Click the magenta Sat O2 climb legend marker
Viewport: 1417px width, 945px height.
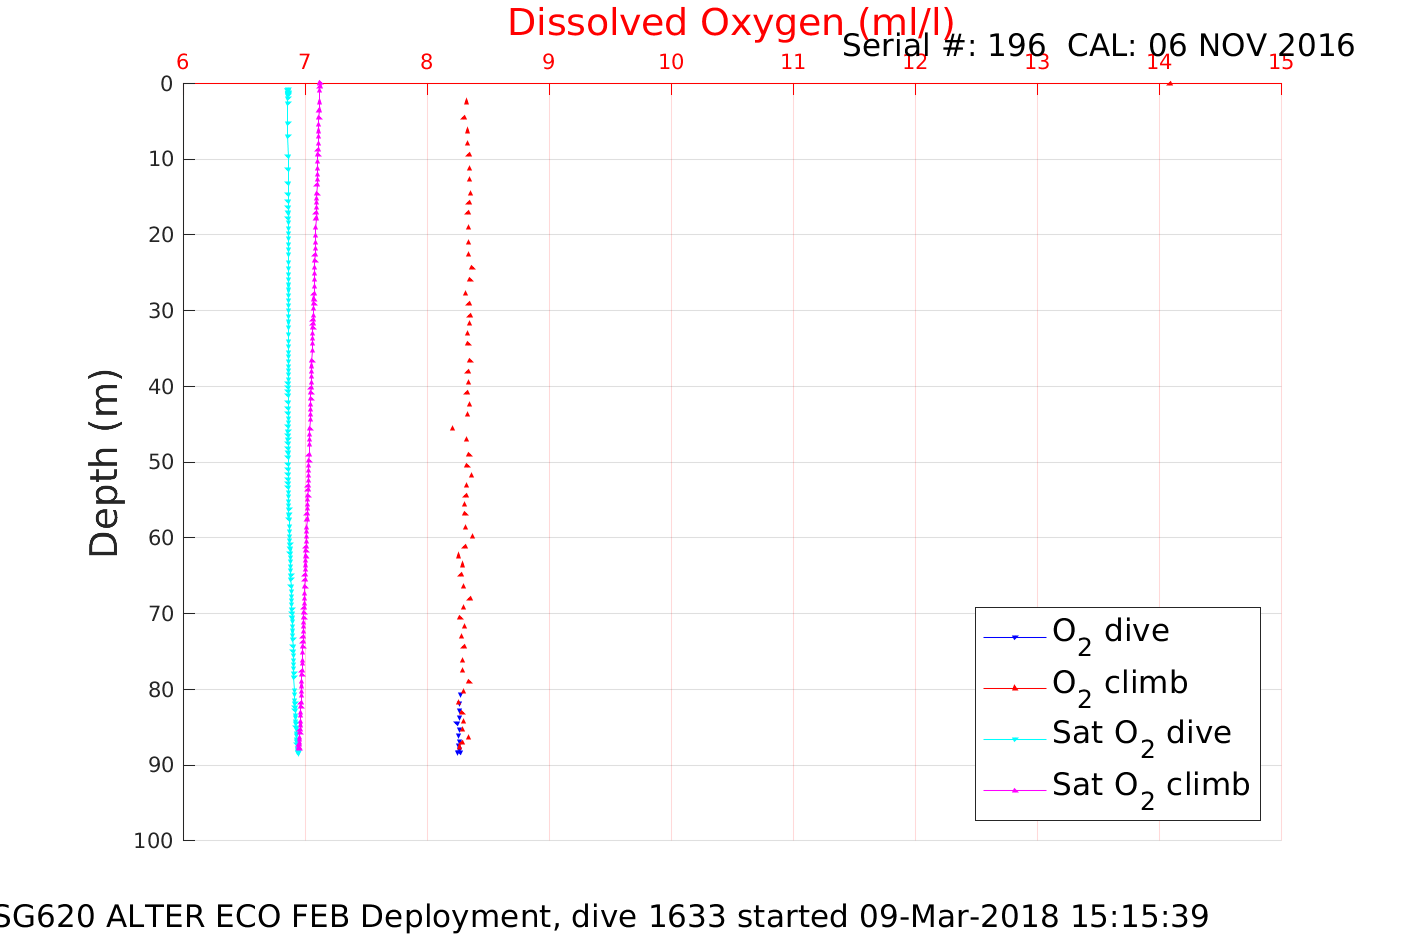pos(1015,790)
